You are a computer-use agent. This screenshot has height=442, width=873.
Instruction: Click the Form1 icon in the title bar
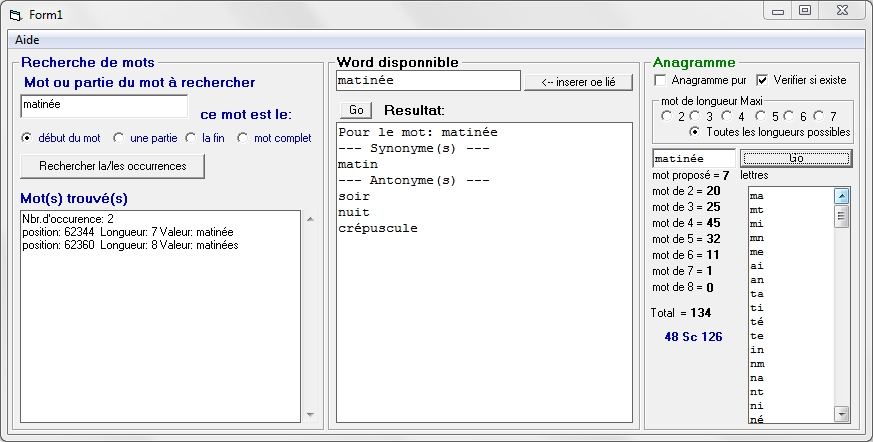[14, 14]
